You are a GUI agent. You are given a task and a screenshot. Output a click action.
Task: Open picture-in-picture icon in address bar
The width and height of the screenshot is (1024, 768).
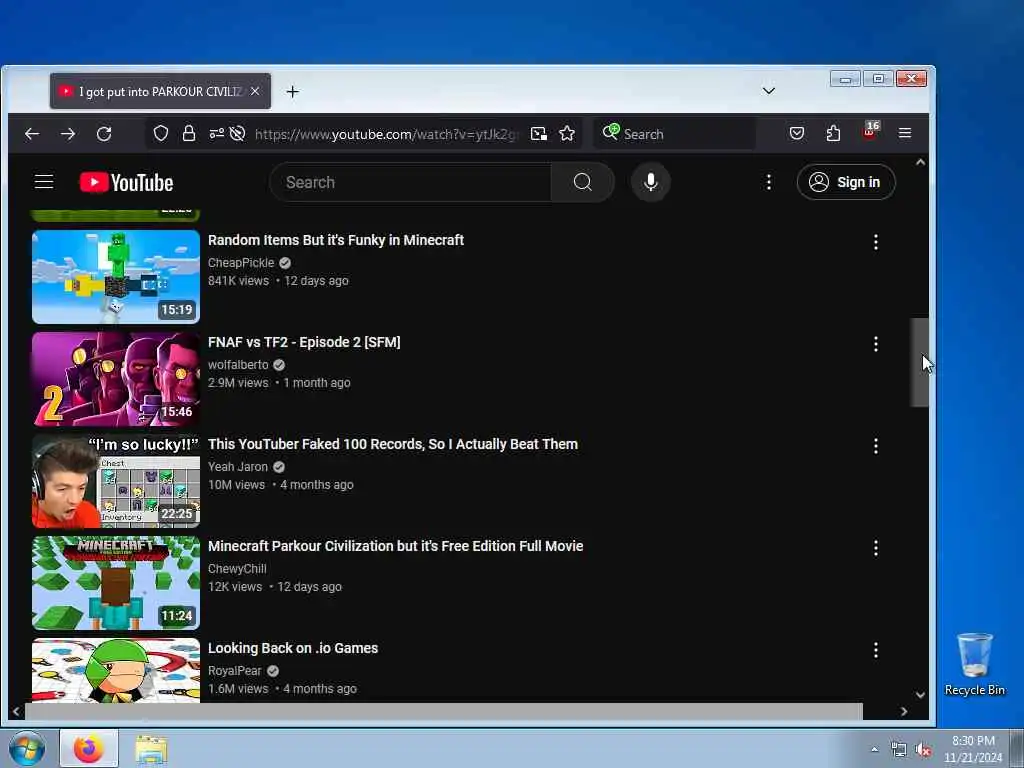point(539,134)
